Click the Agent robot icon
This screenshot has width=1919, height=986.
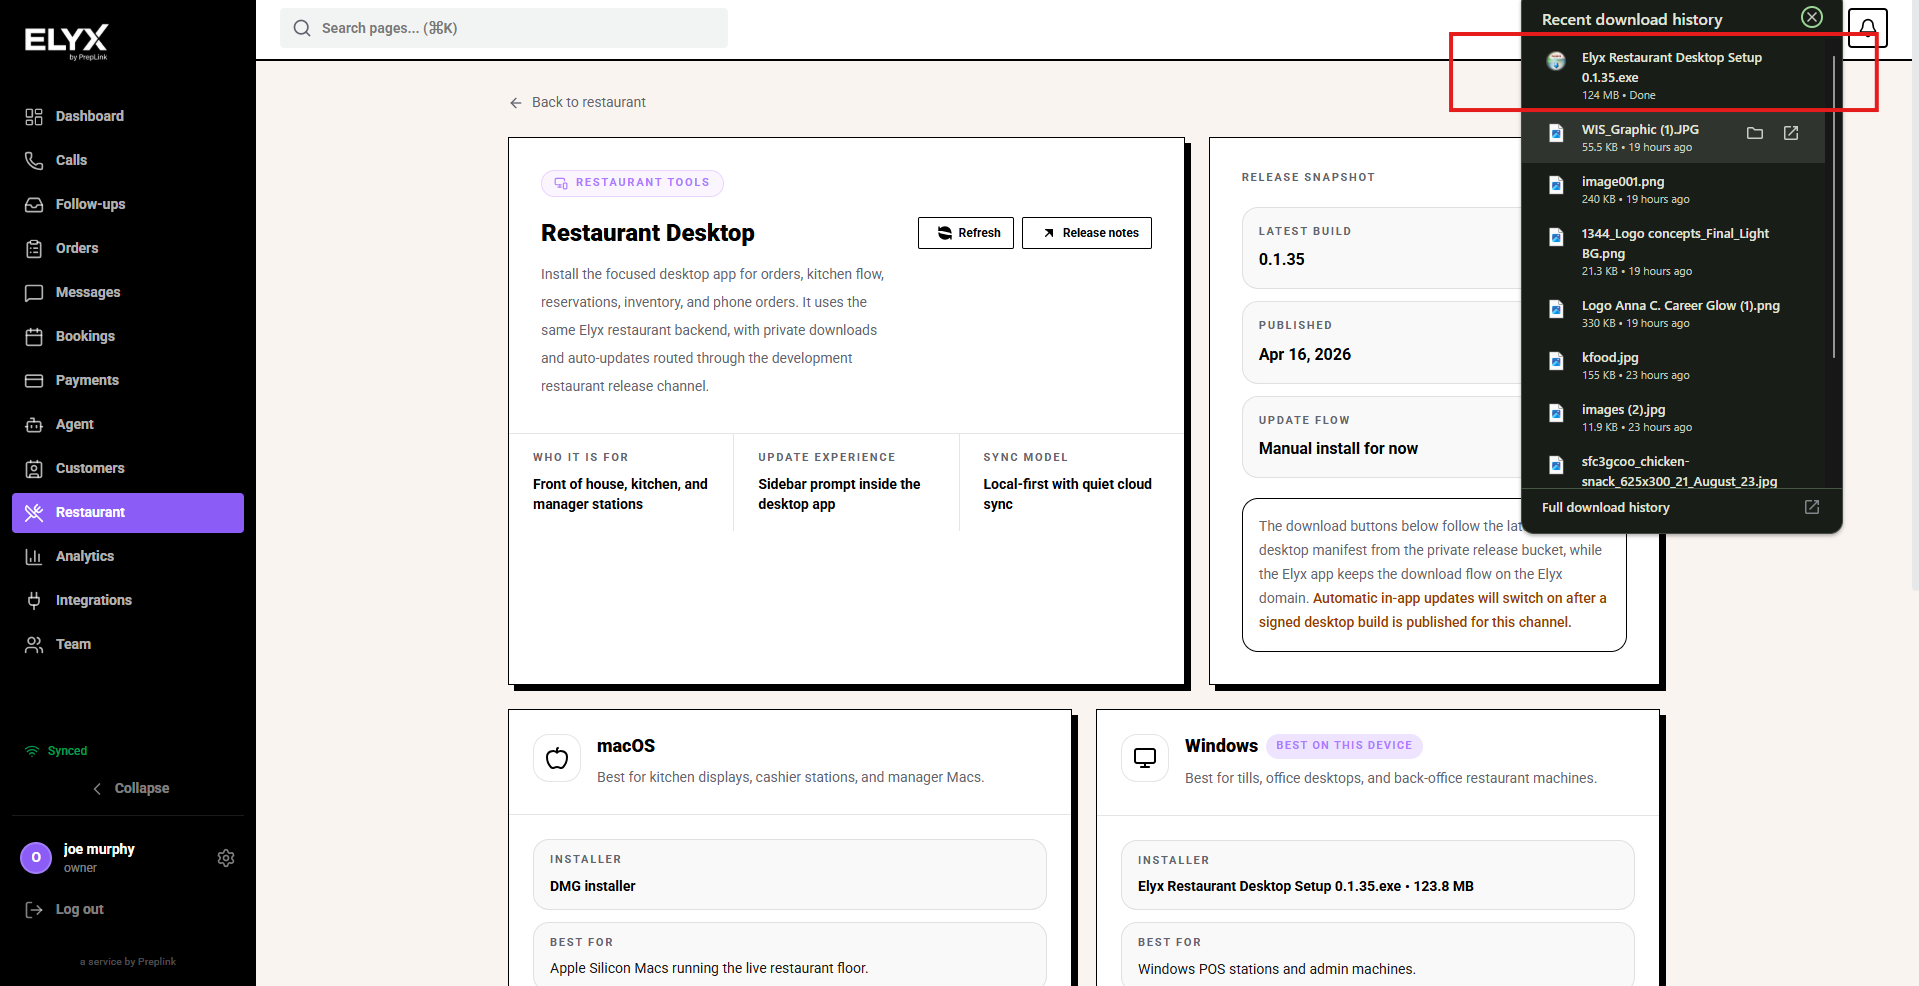pyautogui.click(x=34, y=425)
